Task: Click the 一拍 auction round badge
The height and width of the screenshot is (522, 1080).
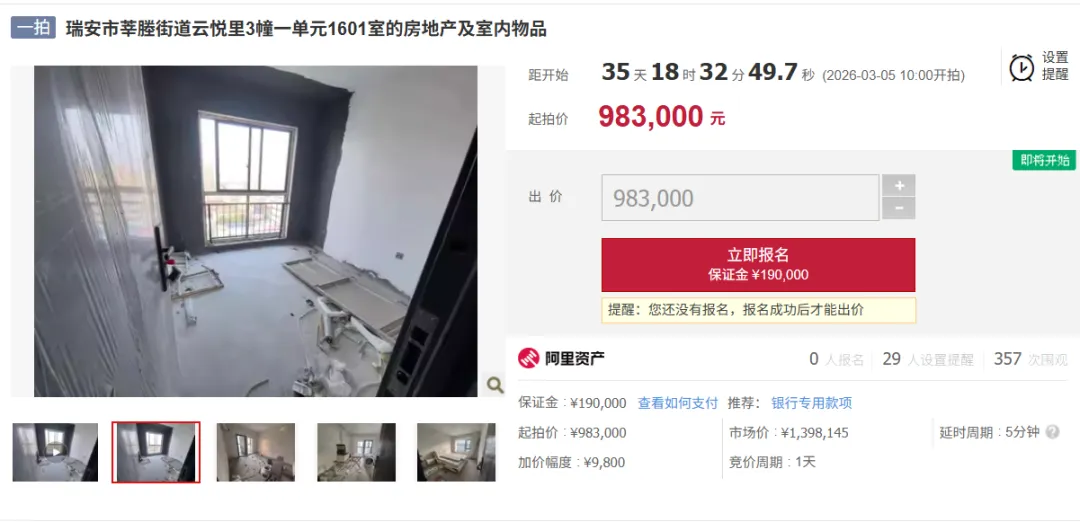Action: [33, 28]
